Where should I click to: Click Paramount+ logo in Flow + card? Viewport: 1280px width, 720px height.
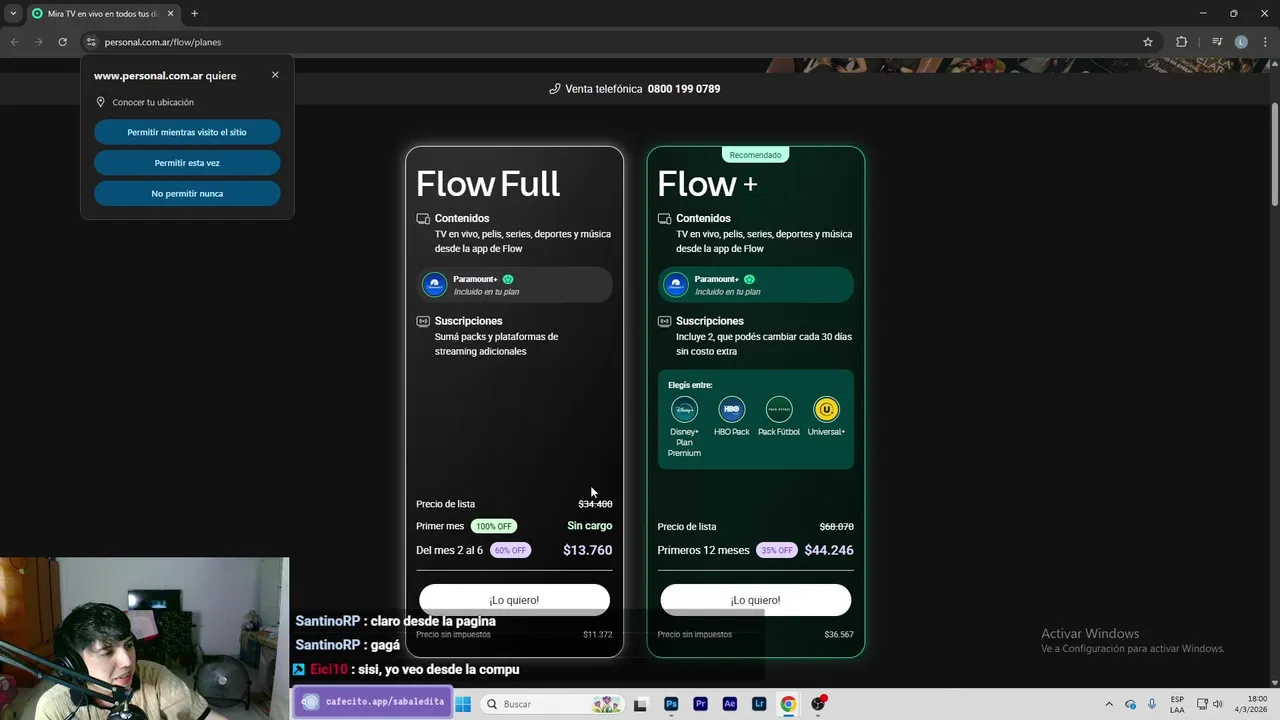676,285
